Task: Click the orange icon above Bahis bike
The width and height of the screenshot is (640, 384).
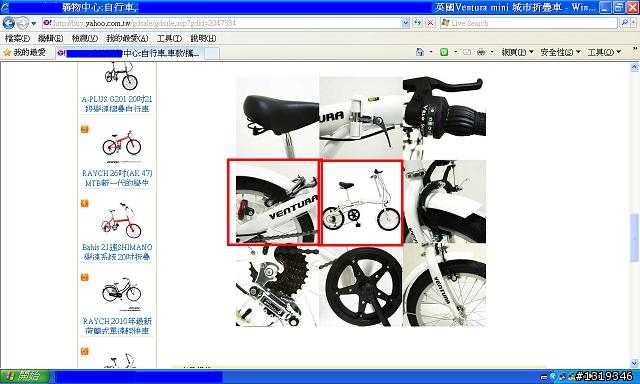Action: [x=84, y=203]
